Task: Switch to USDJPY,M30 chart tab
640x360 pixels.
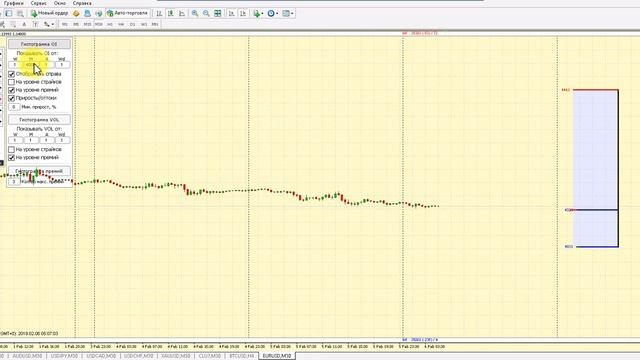Action: (64, 356)
